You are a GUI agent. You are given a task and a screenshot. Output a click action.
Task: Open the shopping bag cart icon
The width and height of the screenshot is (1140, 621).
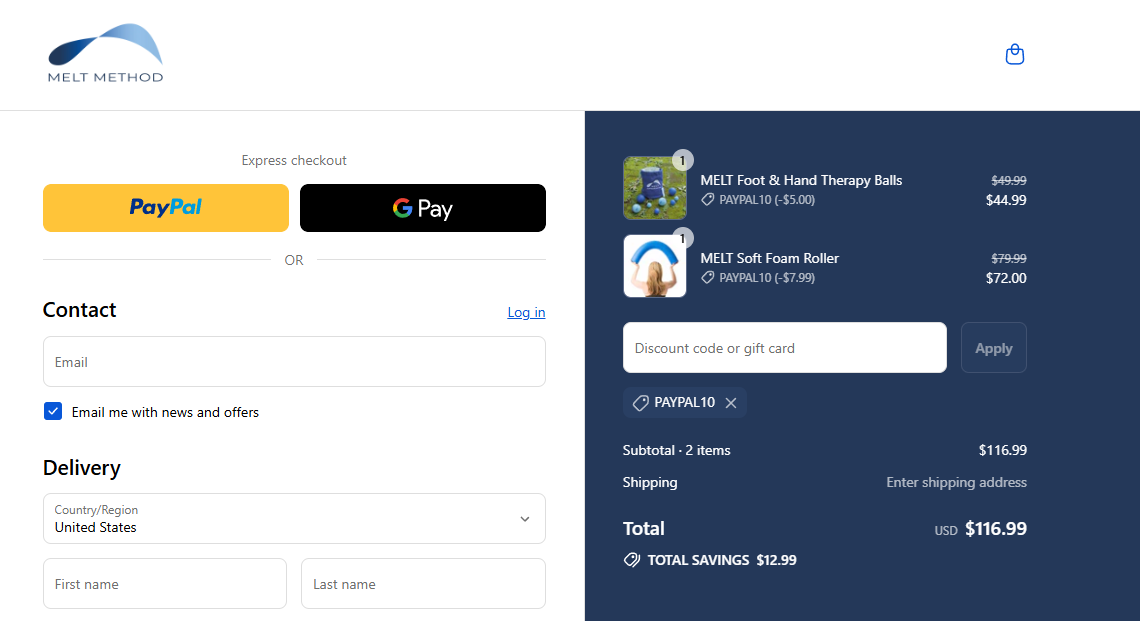click(1014, 55)
